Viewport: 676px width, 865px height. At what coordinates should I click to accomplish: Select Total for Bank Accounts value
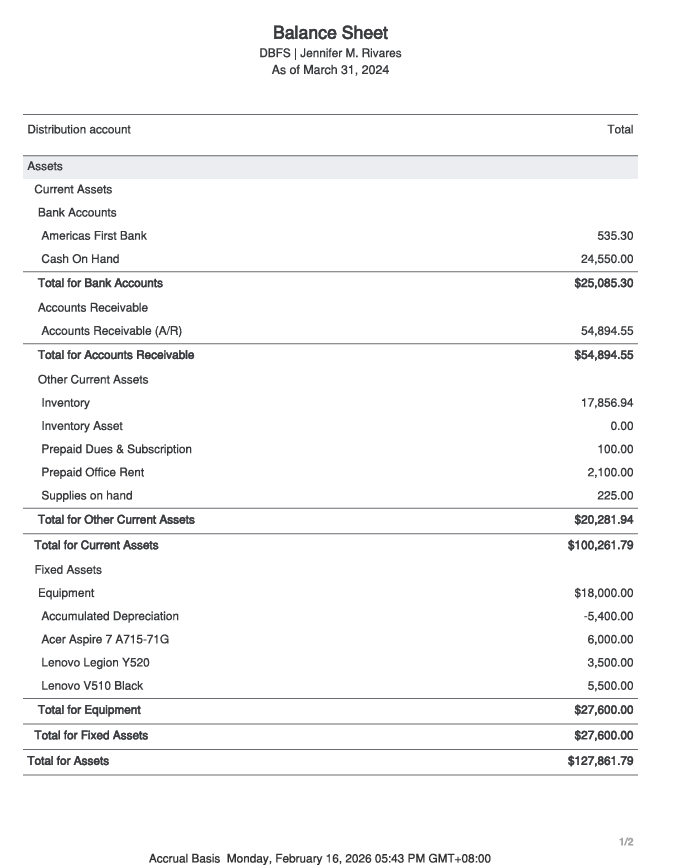coord(604,283)
